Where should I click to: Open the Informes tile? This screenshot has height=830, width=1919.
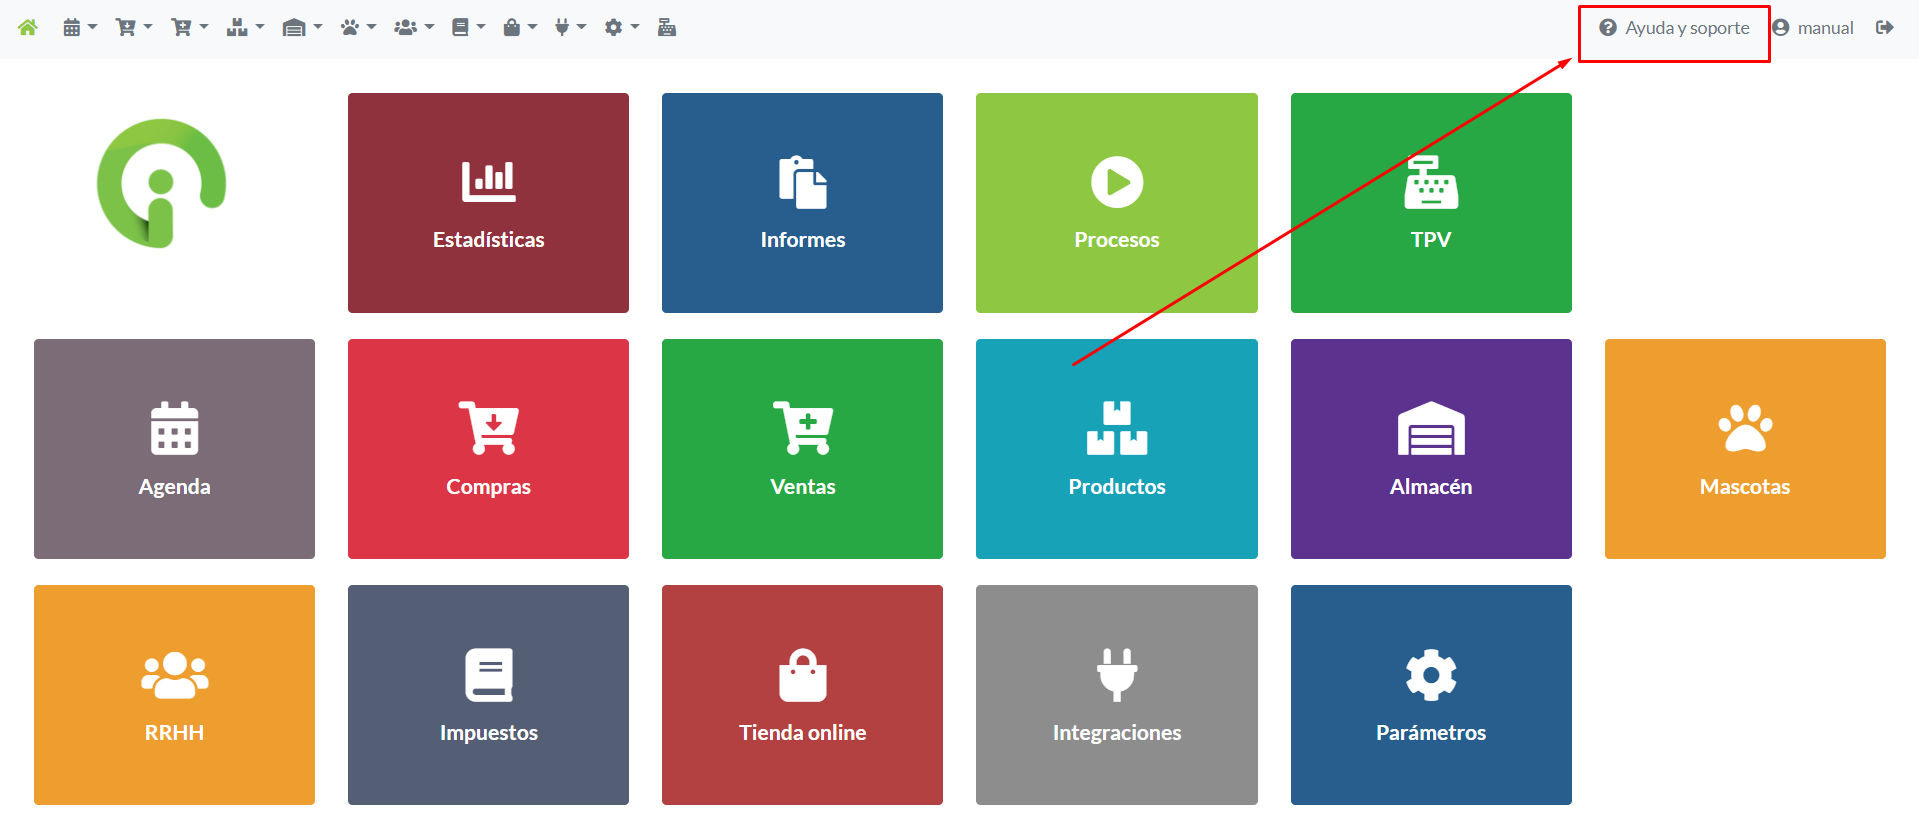tap(802, 203)
